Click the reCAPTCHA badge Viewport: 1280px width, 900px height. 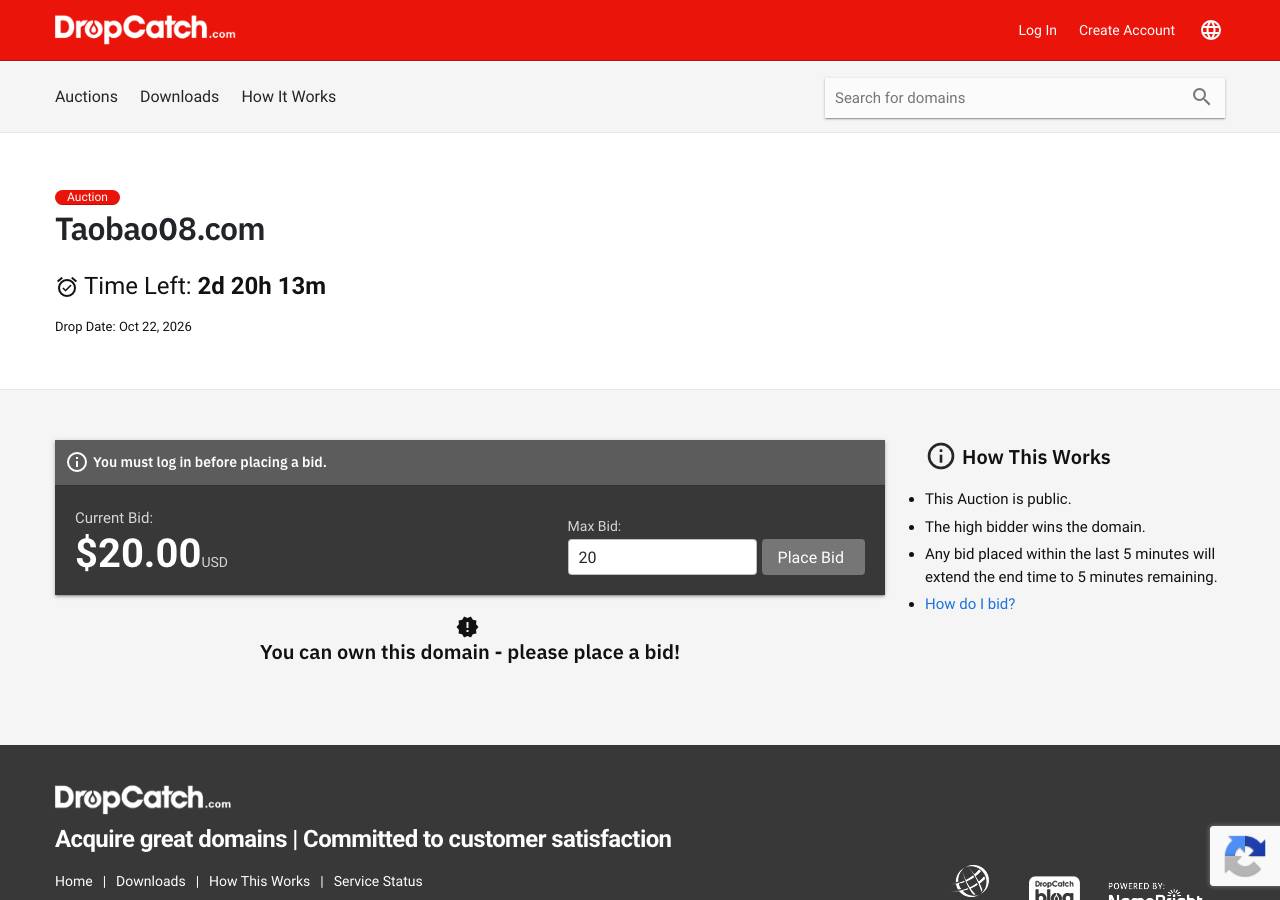[x=1245, y=856]
